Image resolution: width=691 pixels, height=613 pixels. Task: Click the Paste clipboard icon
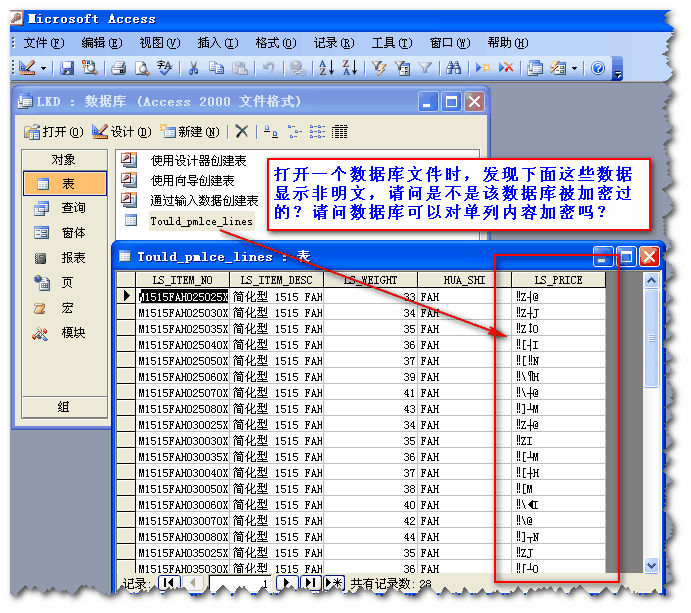click(x=240, y=68)
